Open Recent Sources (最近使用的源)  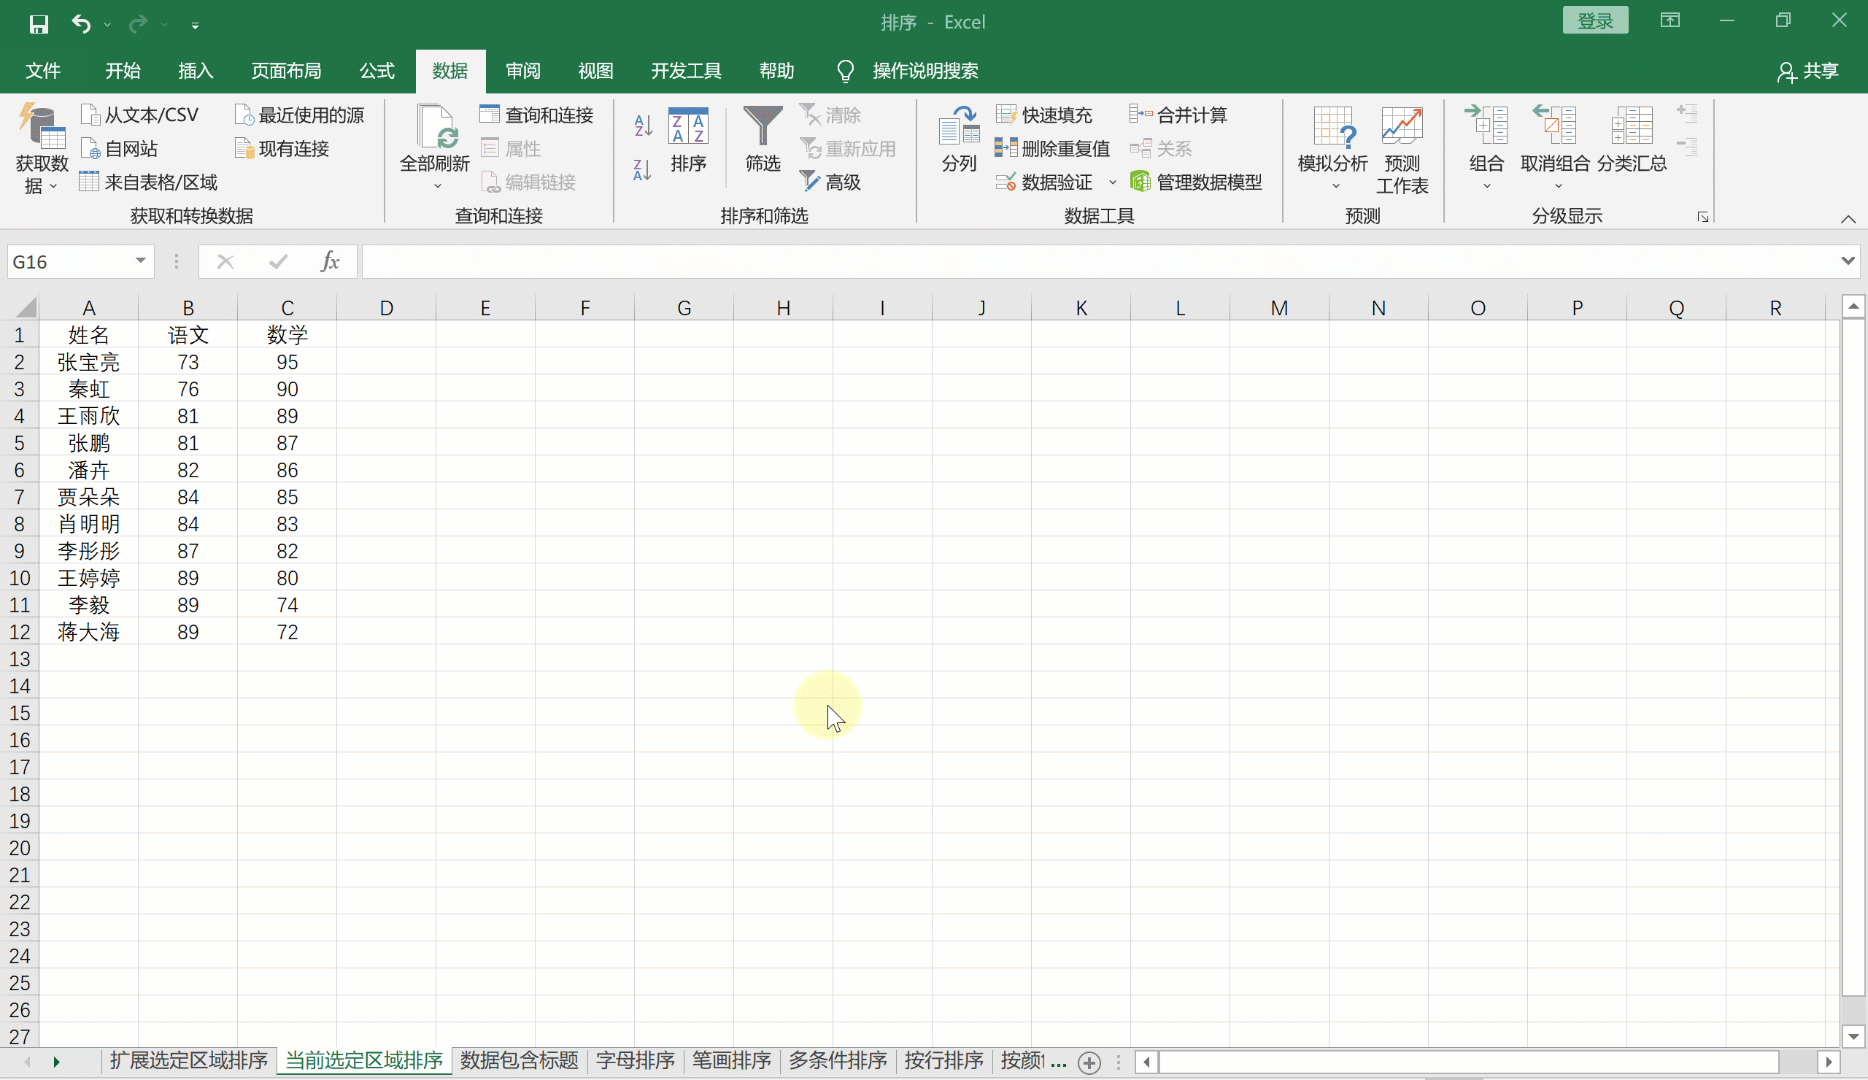pyautogui.click(x=299, y=115)
